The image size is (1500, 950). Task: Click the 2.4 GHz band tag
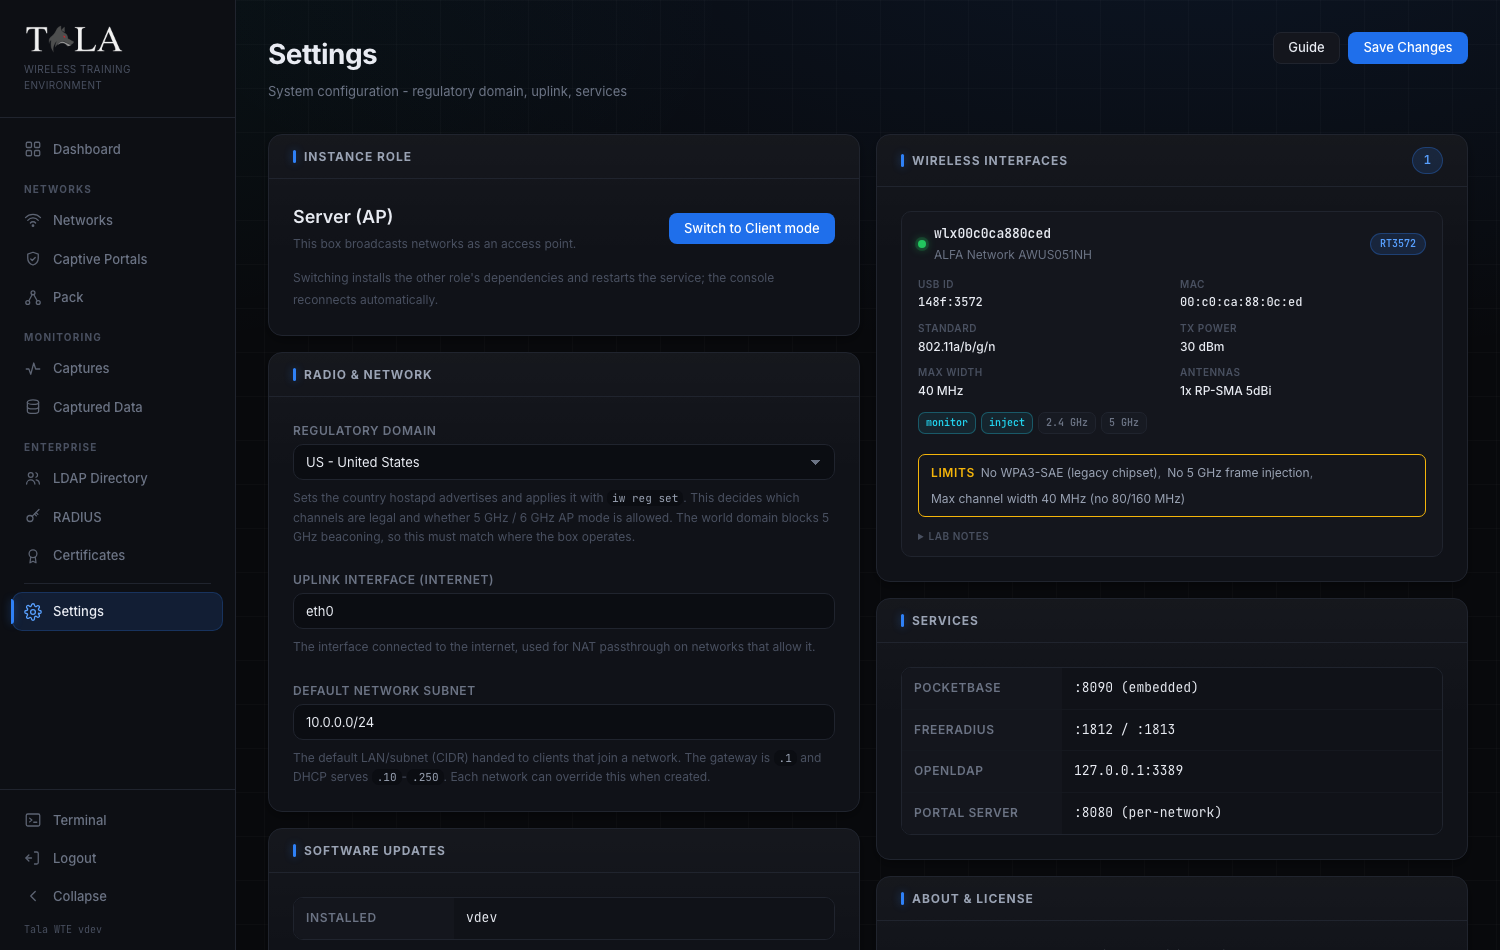point(1067,423)
